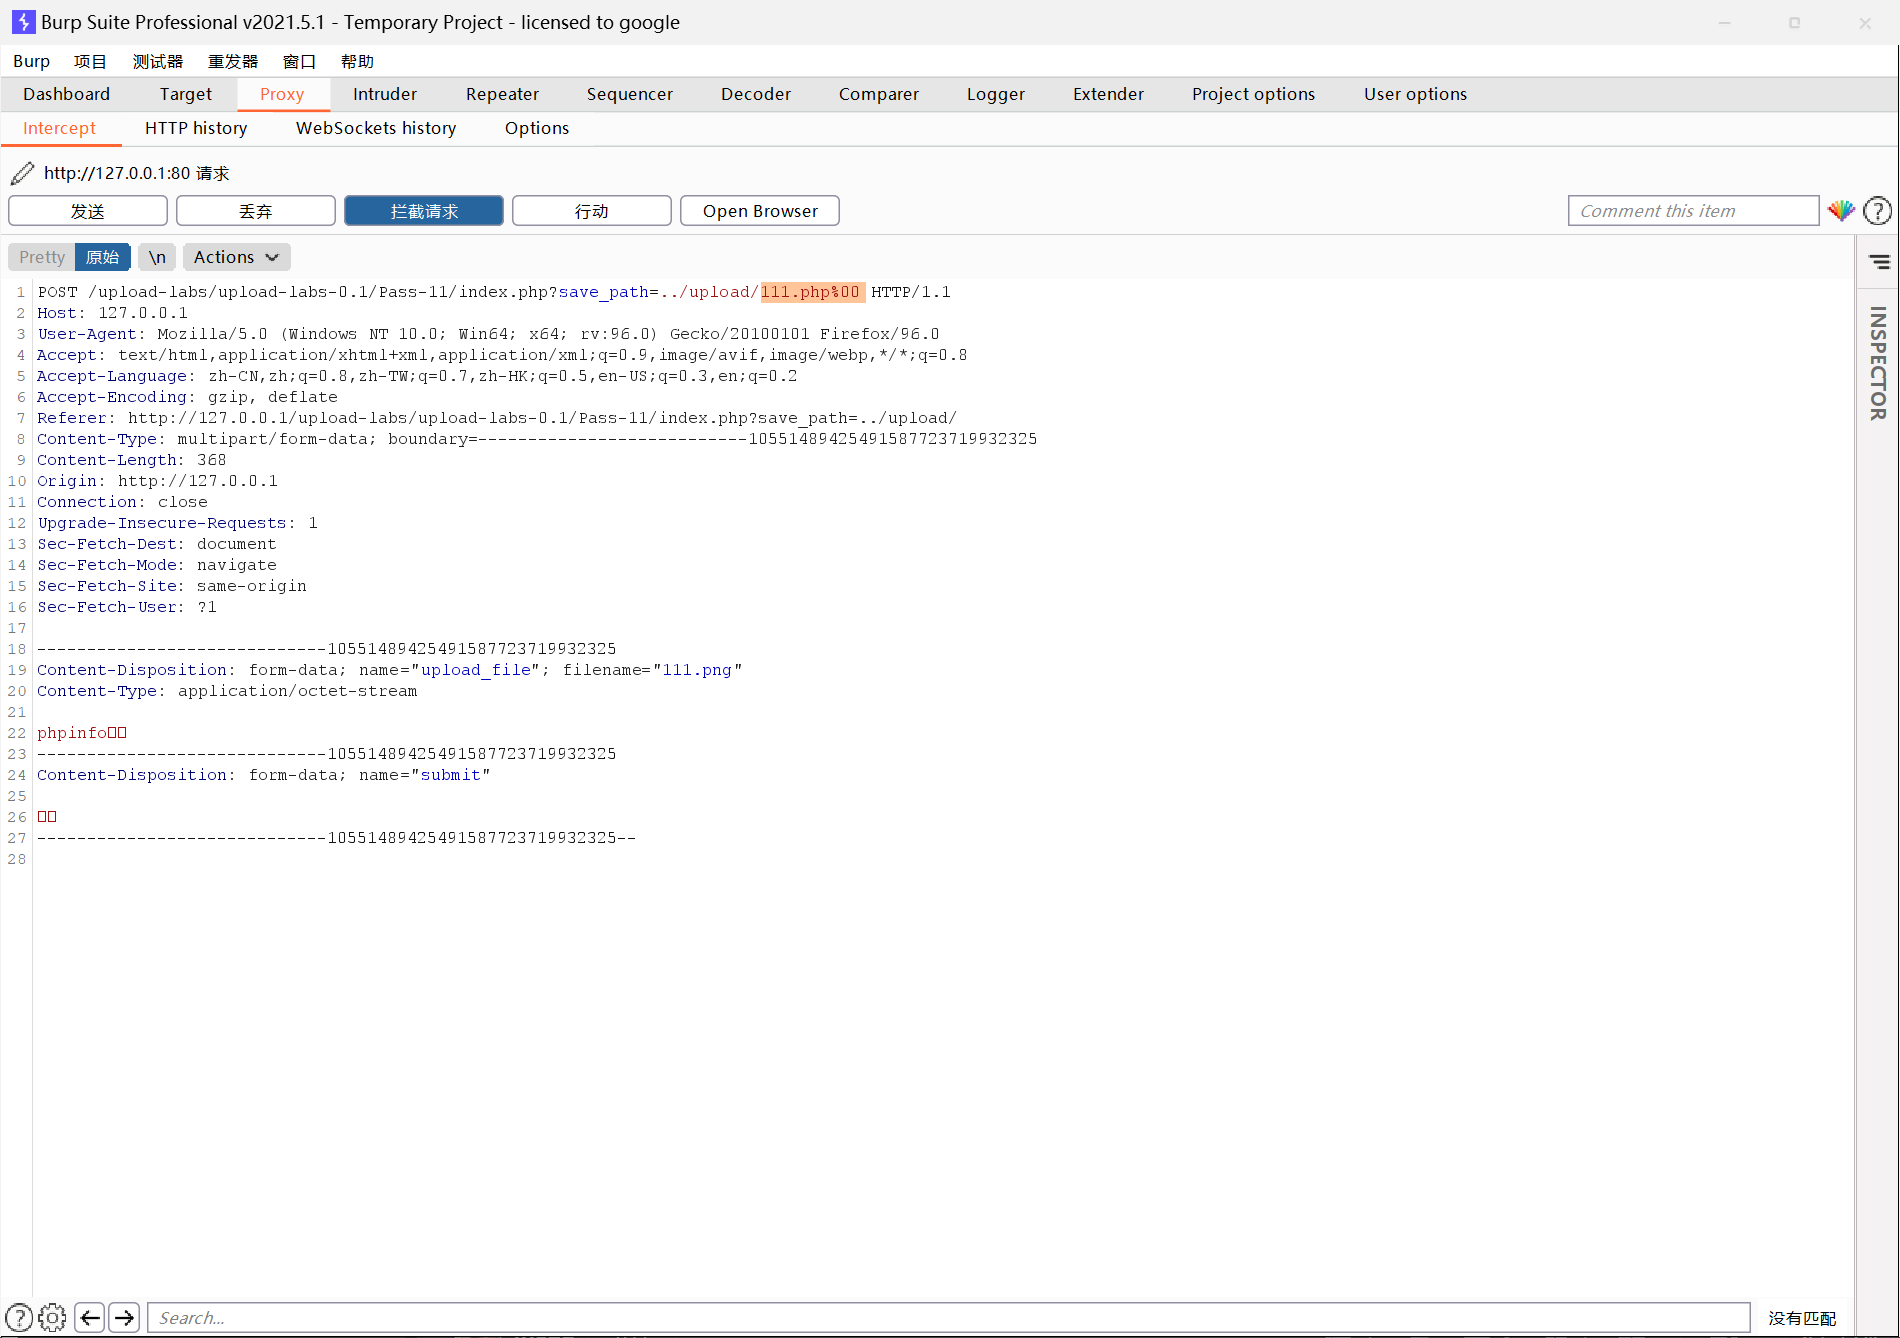Select the Intercept sub-tab

[60, 128]
